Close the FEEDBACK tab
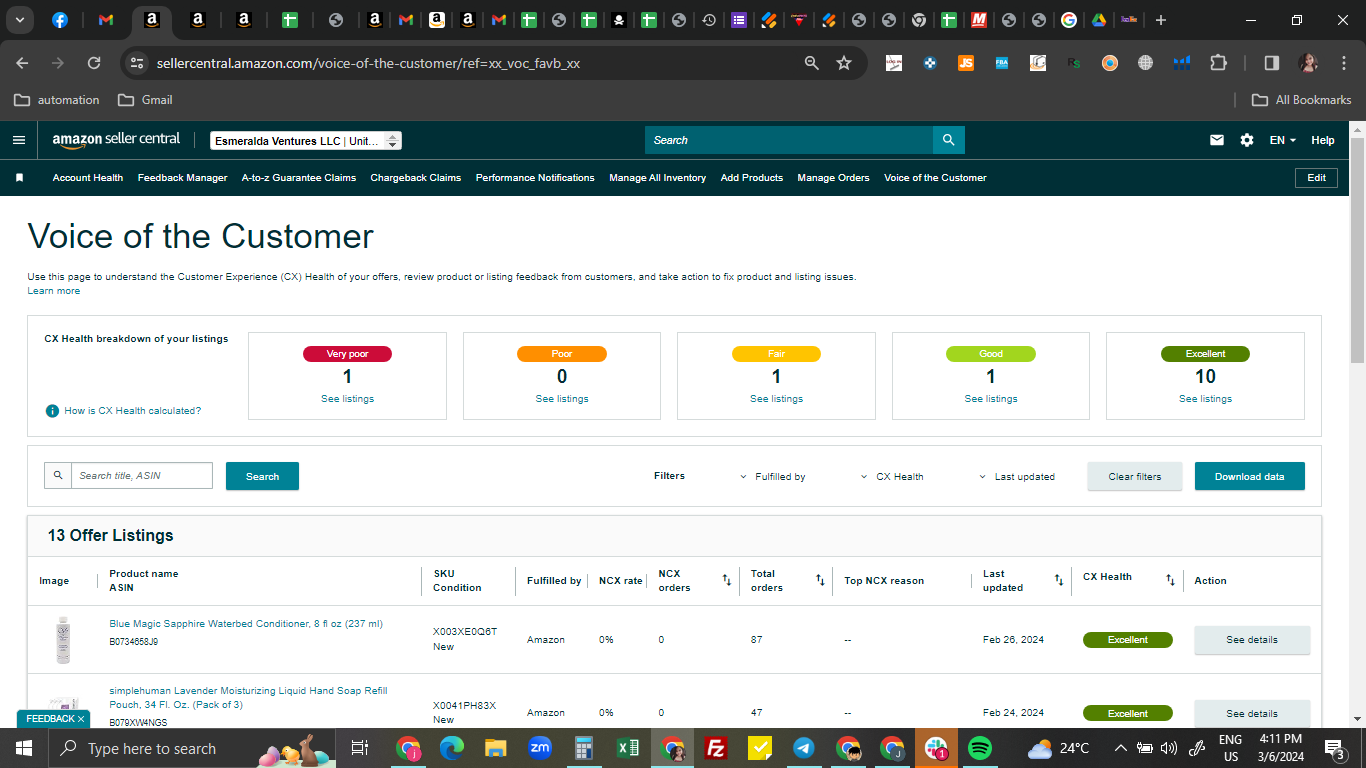1366x768 pixels. pos(81,719)
